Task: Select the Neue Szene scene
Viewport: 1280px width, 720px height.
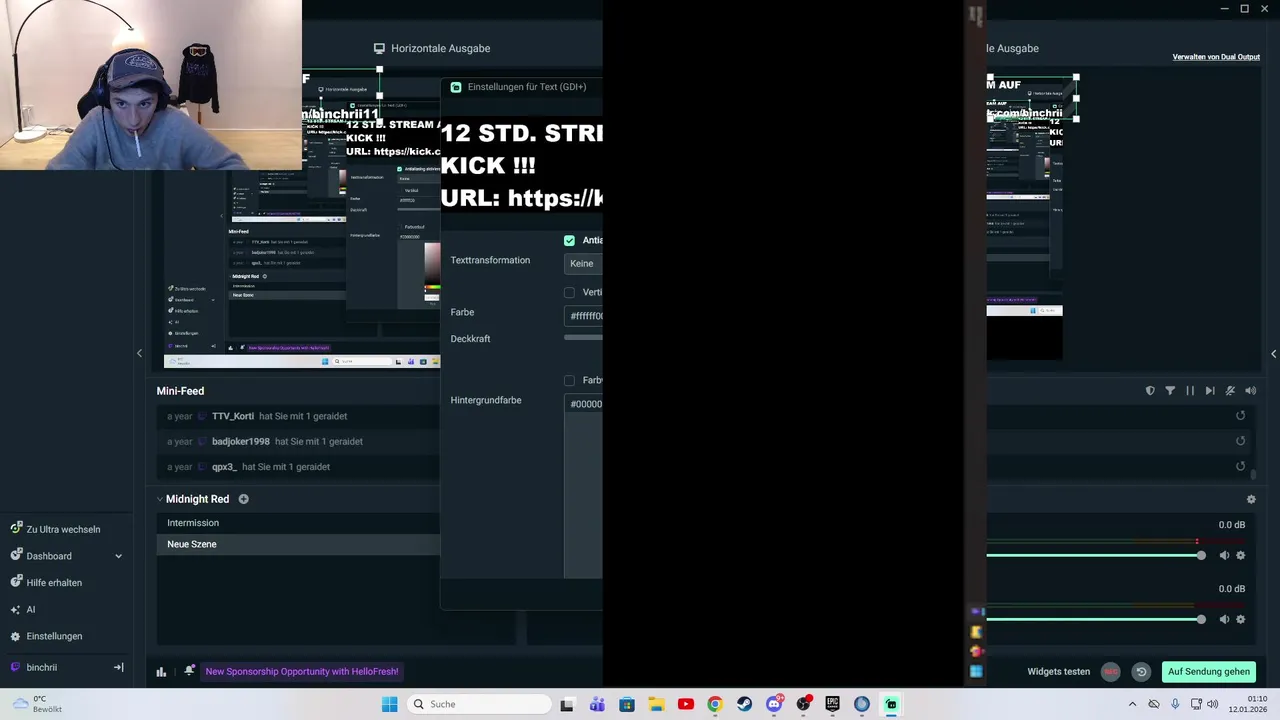Action: pyautogui.click(x=298, y=544)
